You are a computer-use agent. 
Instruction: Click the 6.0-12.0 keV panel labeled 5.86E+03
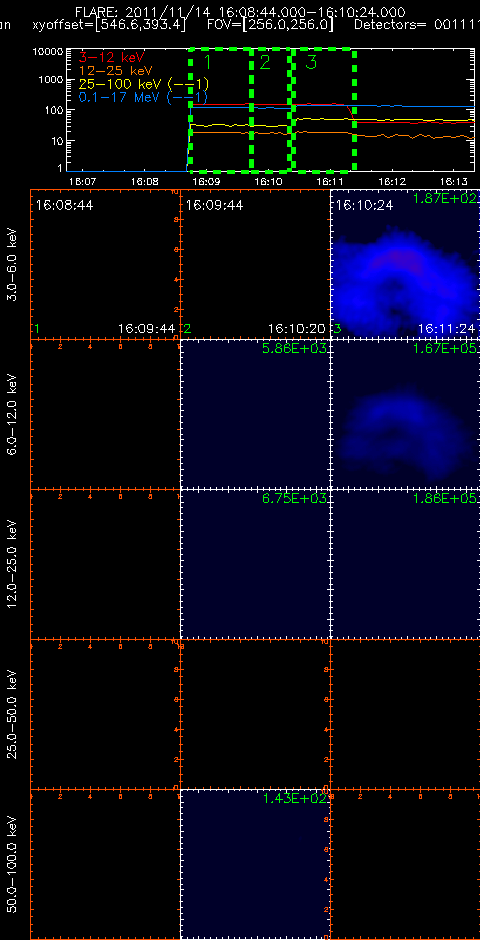click(x=255, y=414)
